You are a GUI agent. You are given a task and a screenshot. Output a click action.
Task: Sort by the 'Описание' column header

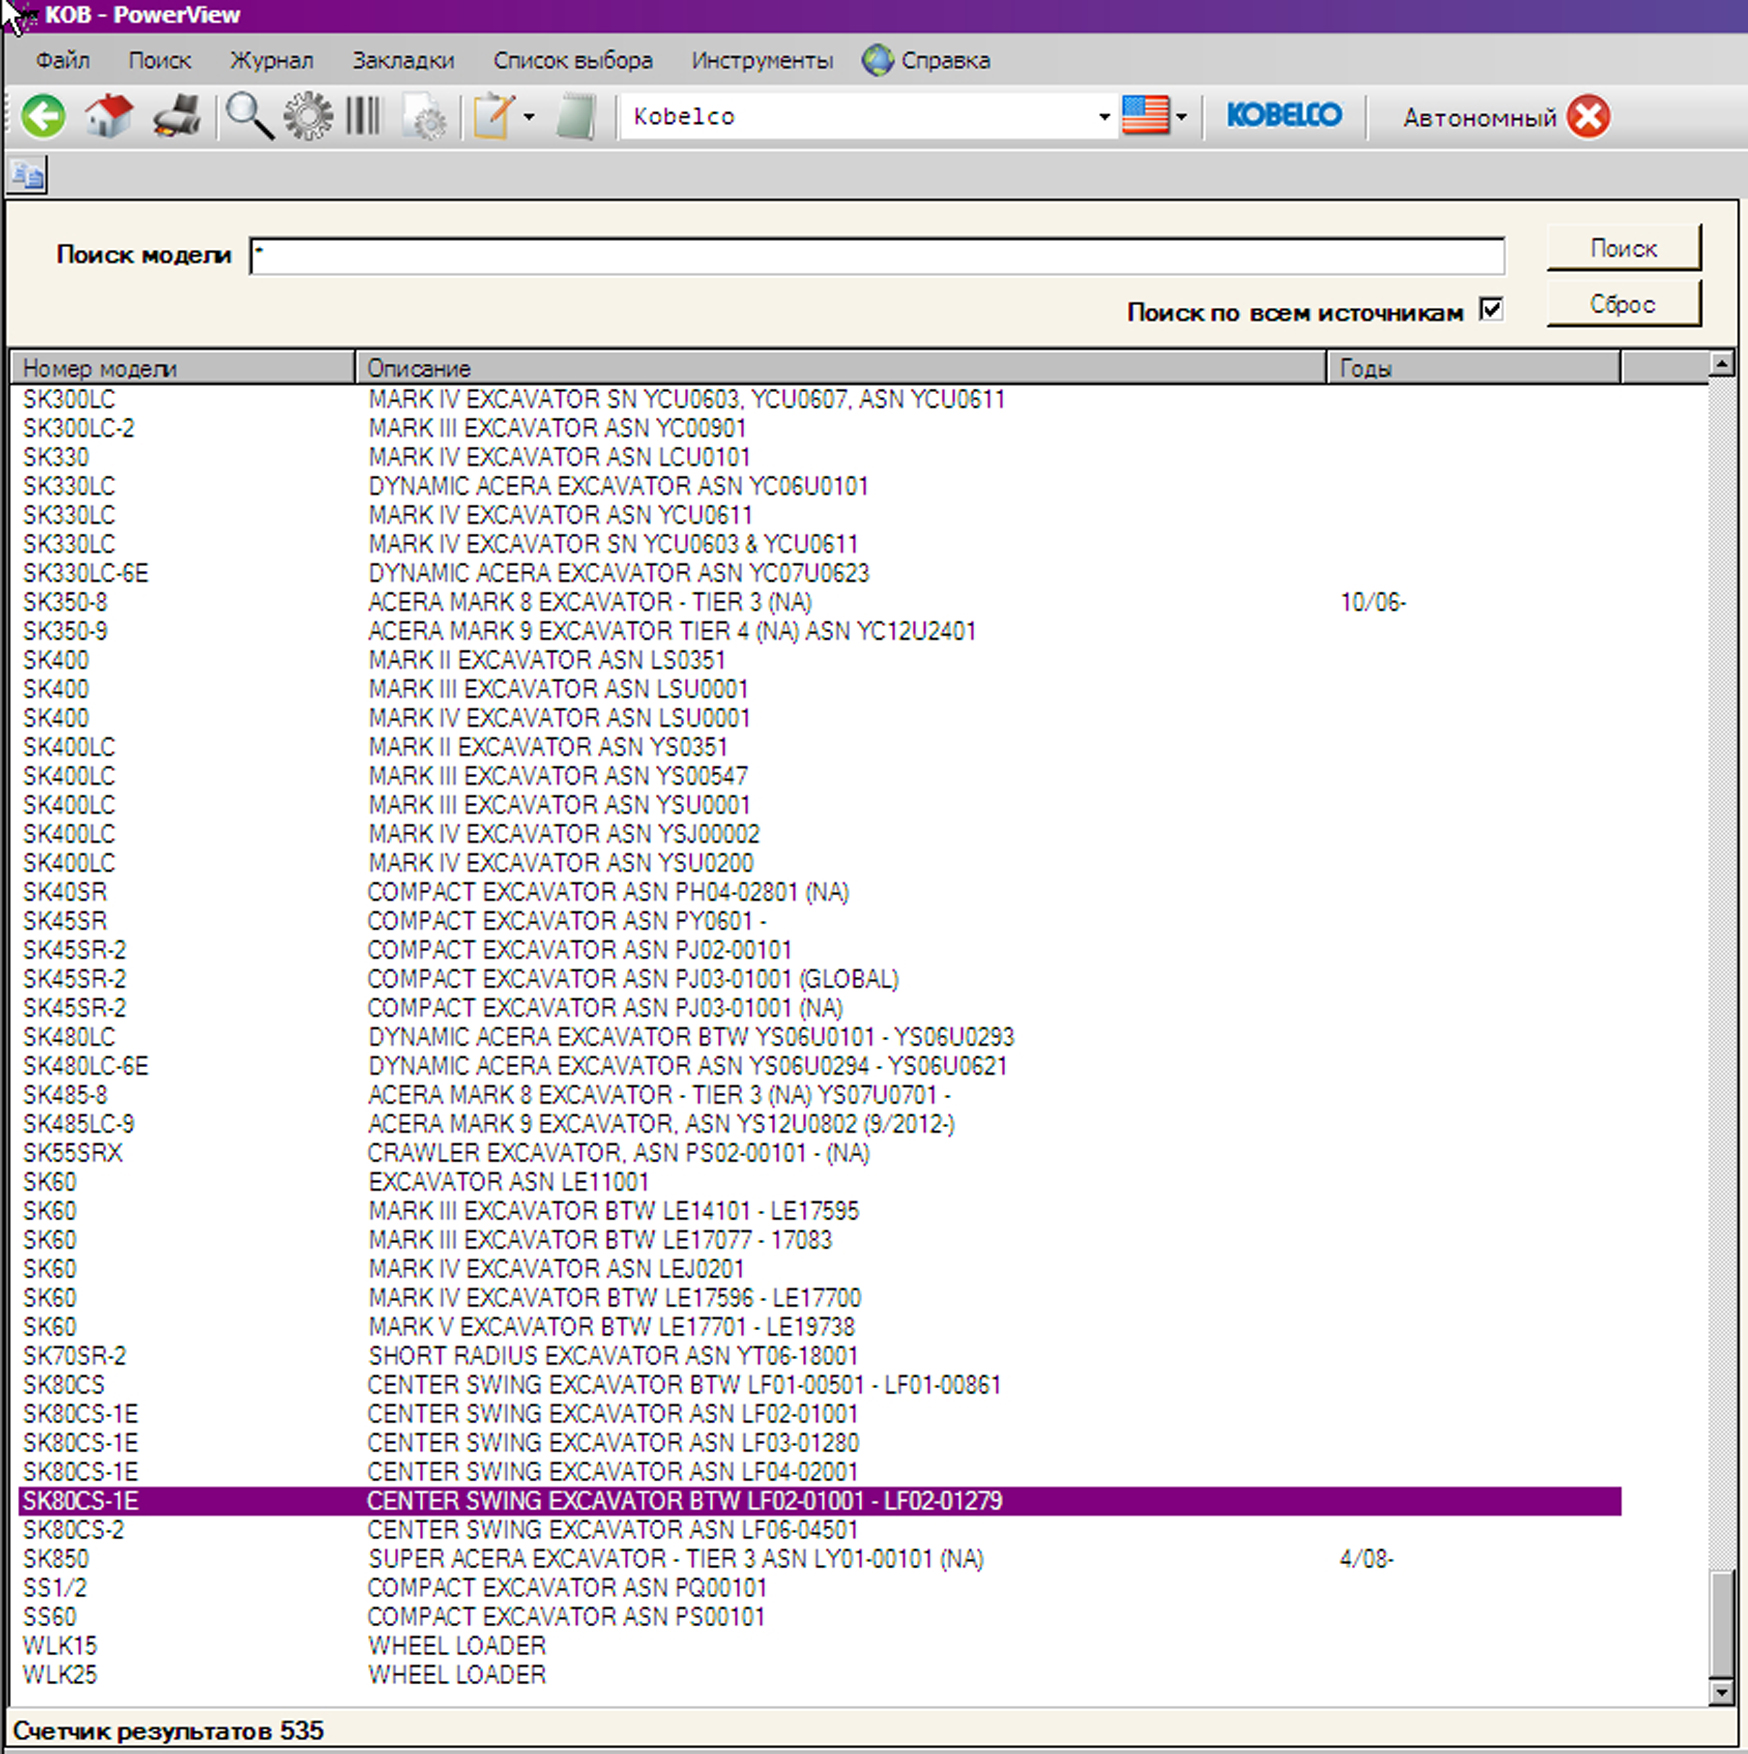click(x=840, y=368)
